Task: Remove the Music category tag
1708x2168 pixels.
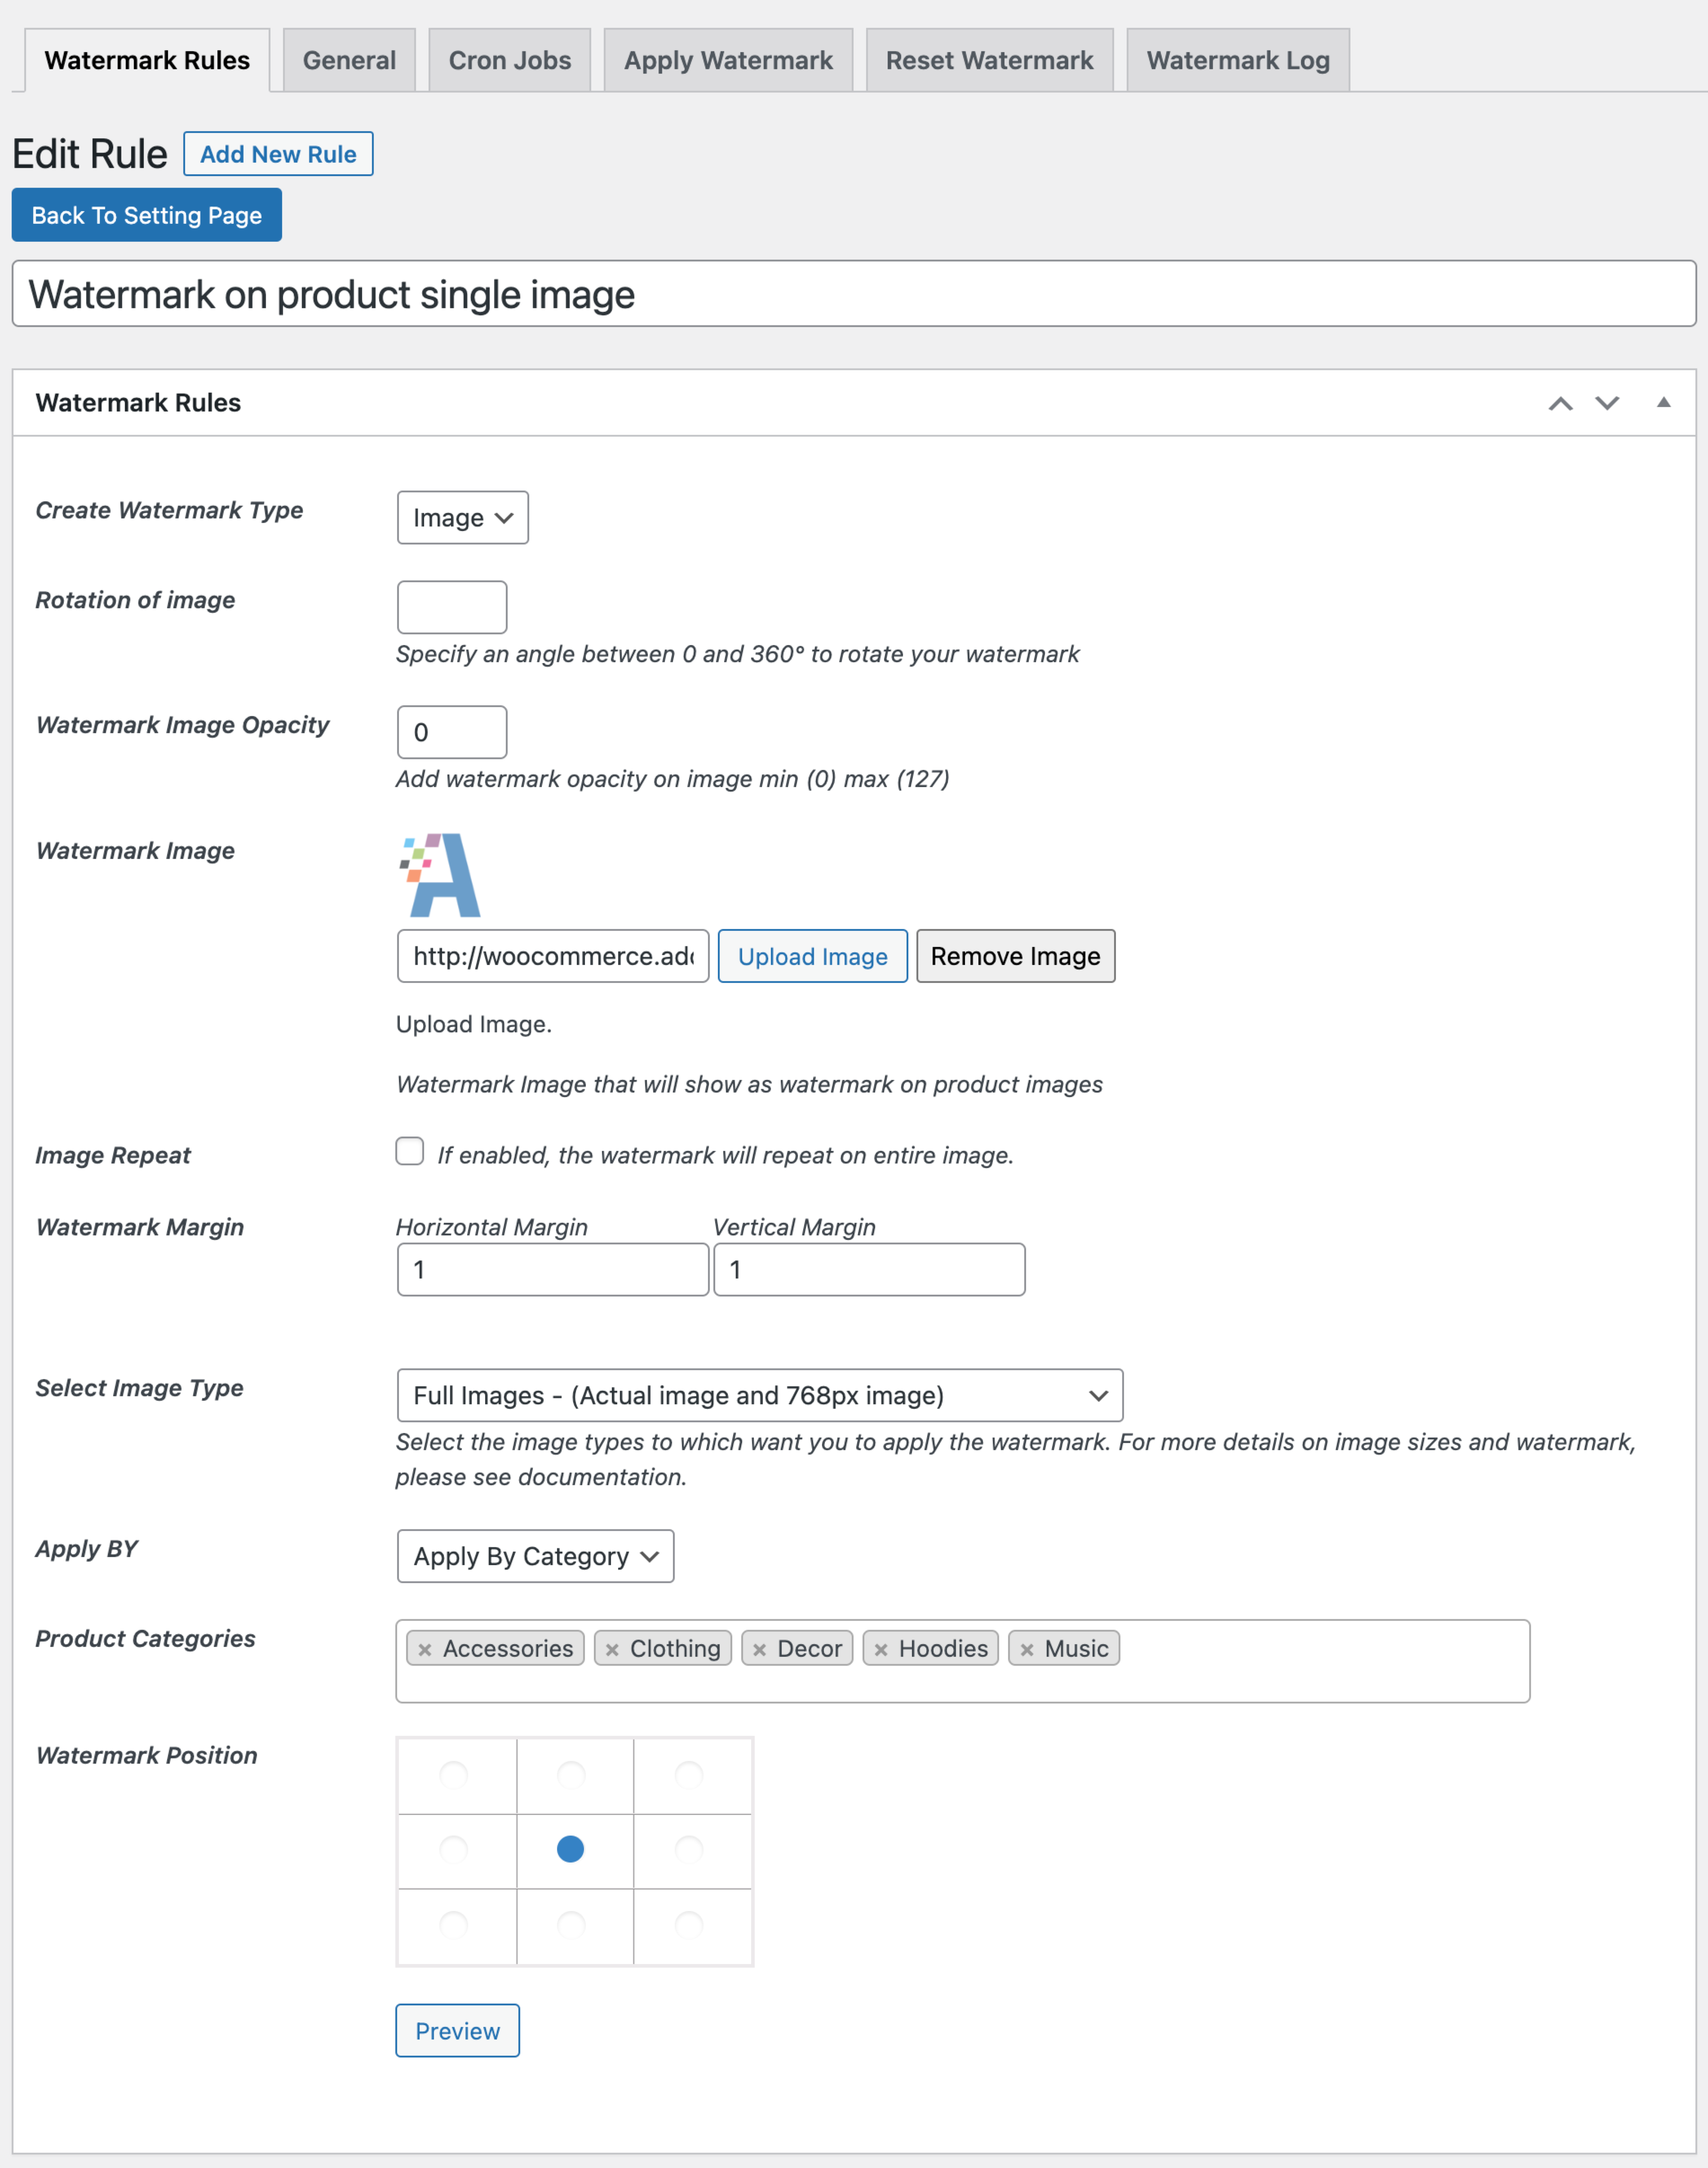Action: [1027, 1650]
